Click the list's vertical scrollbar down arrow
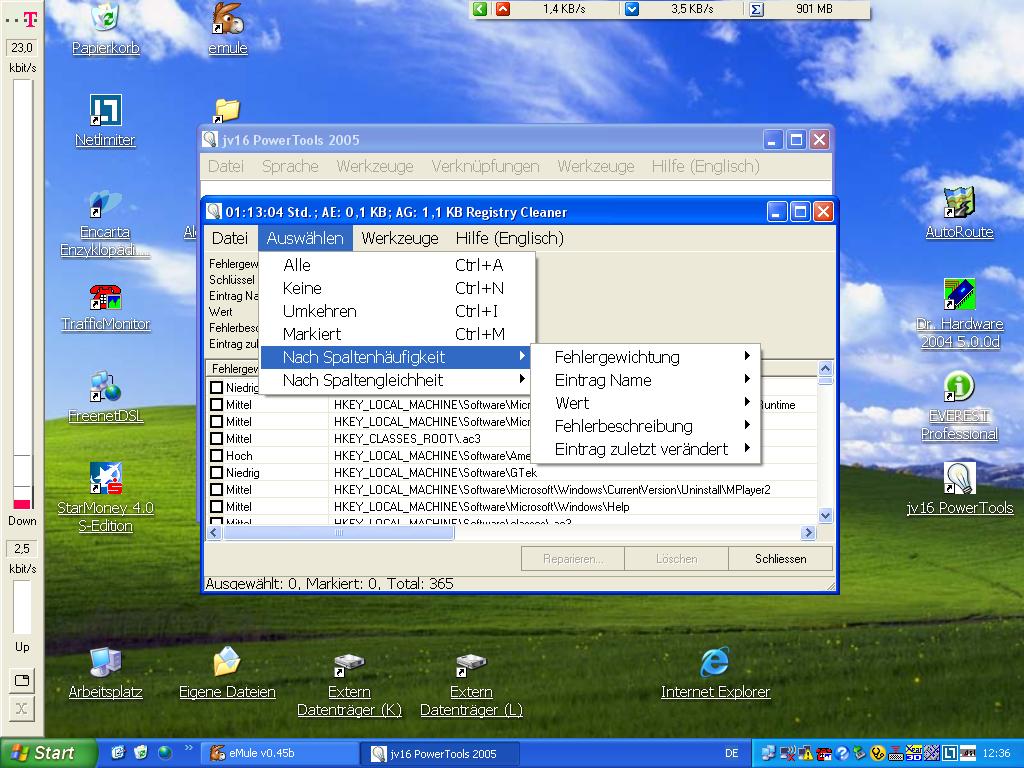 coord(825,515)
